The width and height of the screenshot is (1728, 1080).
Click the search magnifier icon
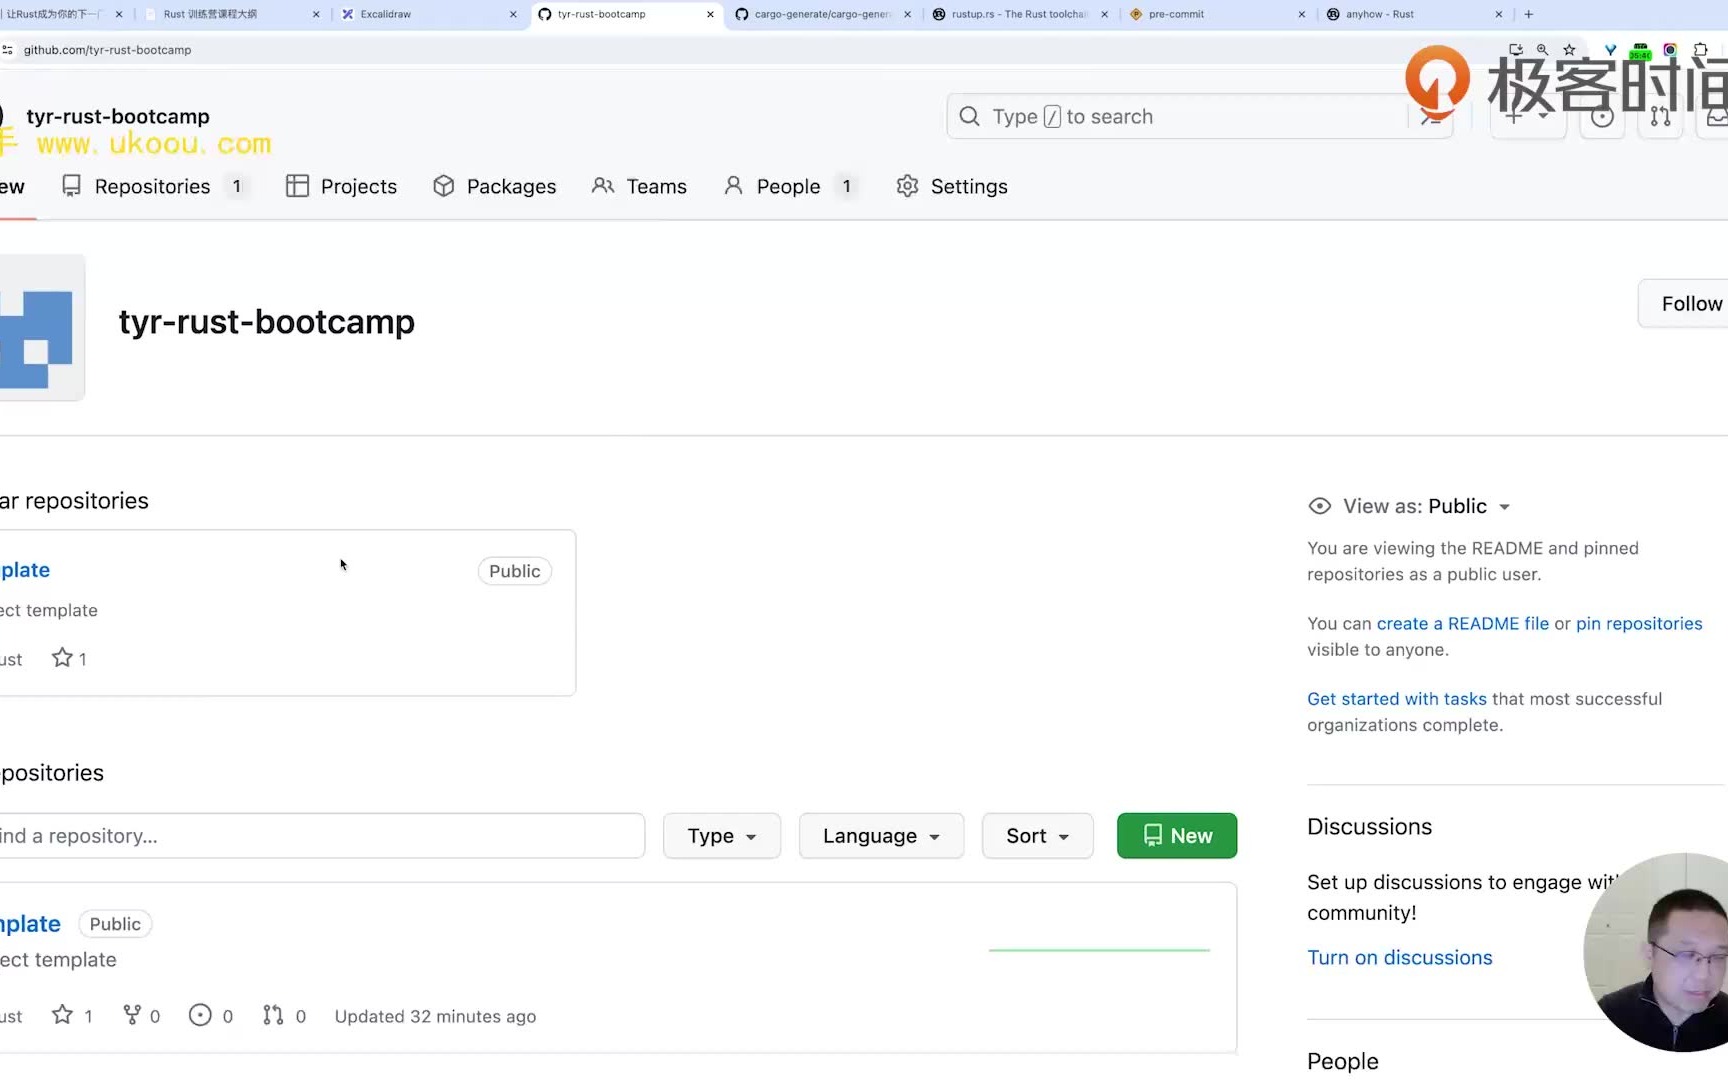(x=969, y=116)
